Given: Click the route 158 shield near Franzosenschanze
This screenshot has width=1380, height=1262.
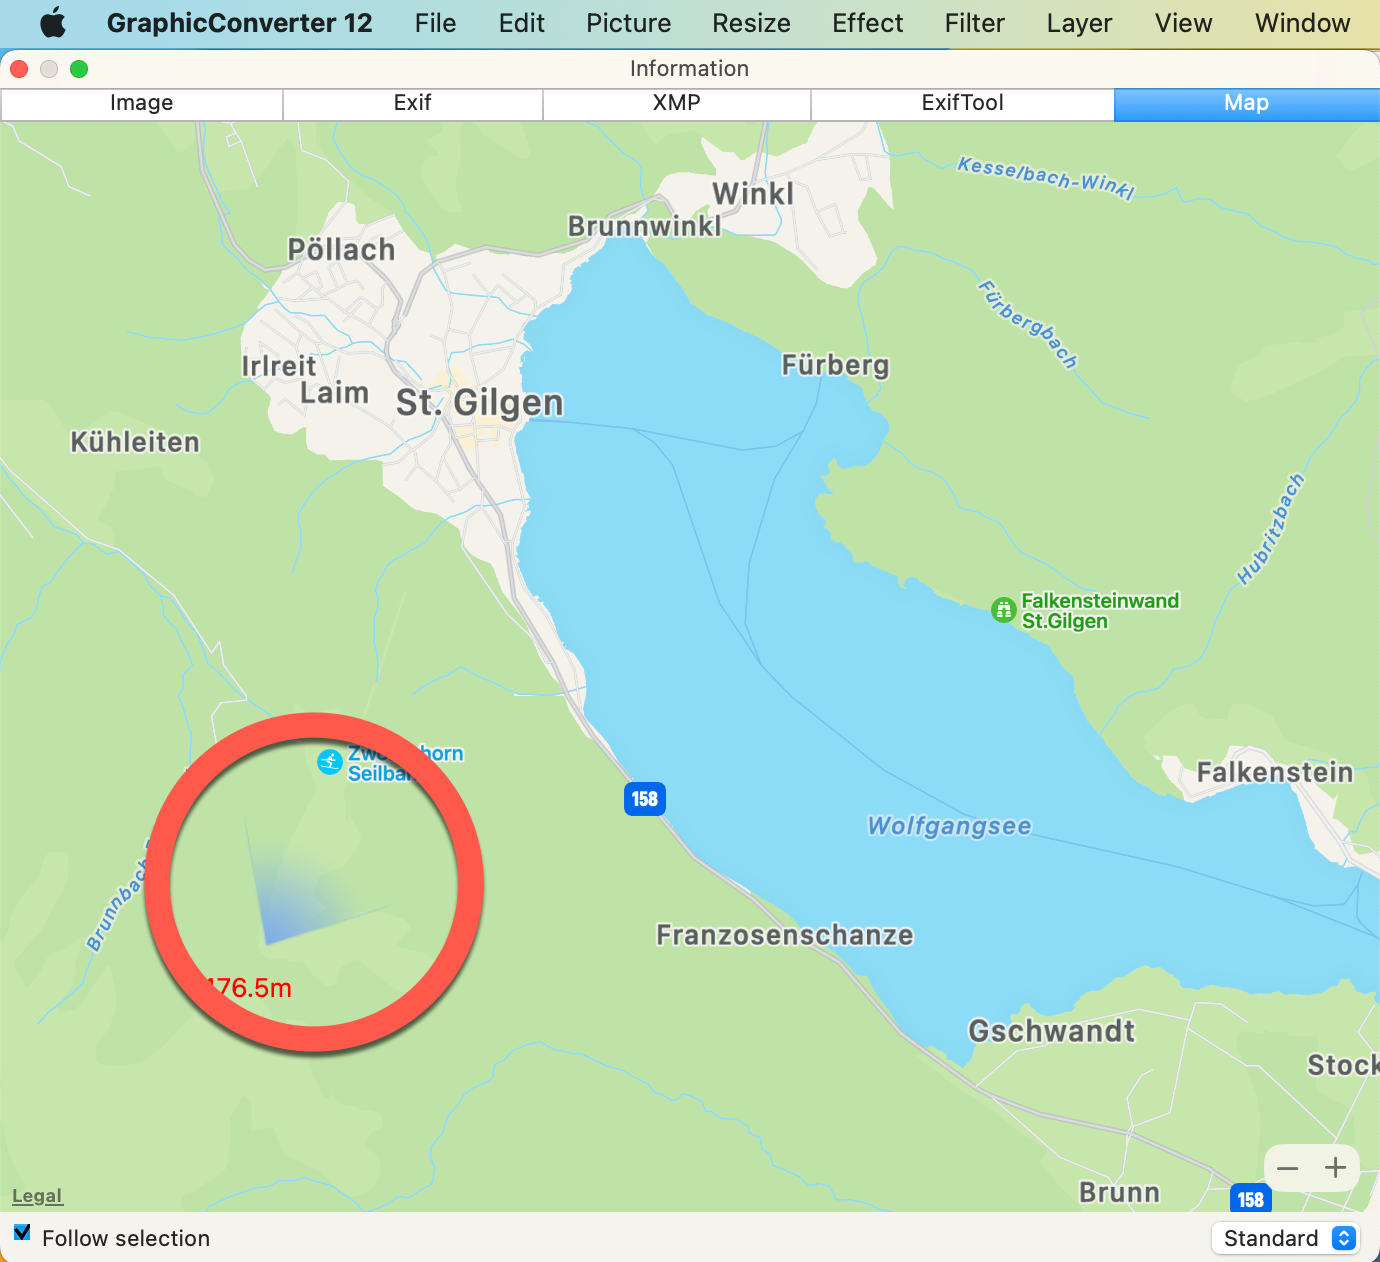Looking at the screenshot, I should [x=645, y=799].
